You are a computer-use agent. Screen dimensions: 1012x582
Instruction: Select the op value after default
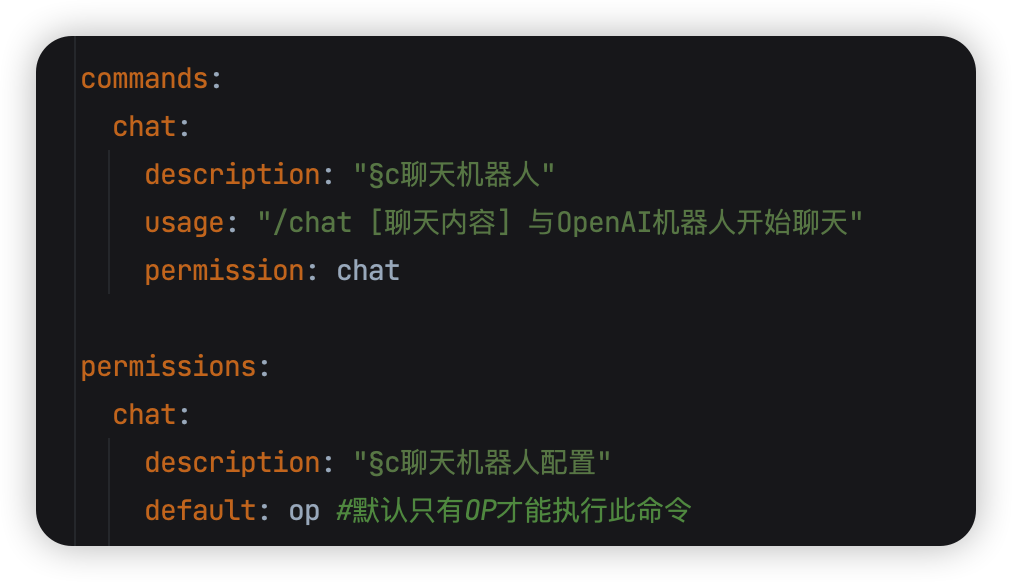click(x=304, y=512)
